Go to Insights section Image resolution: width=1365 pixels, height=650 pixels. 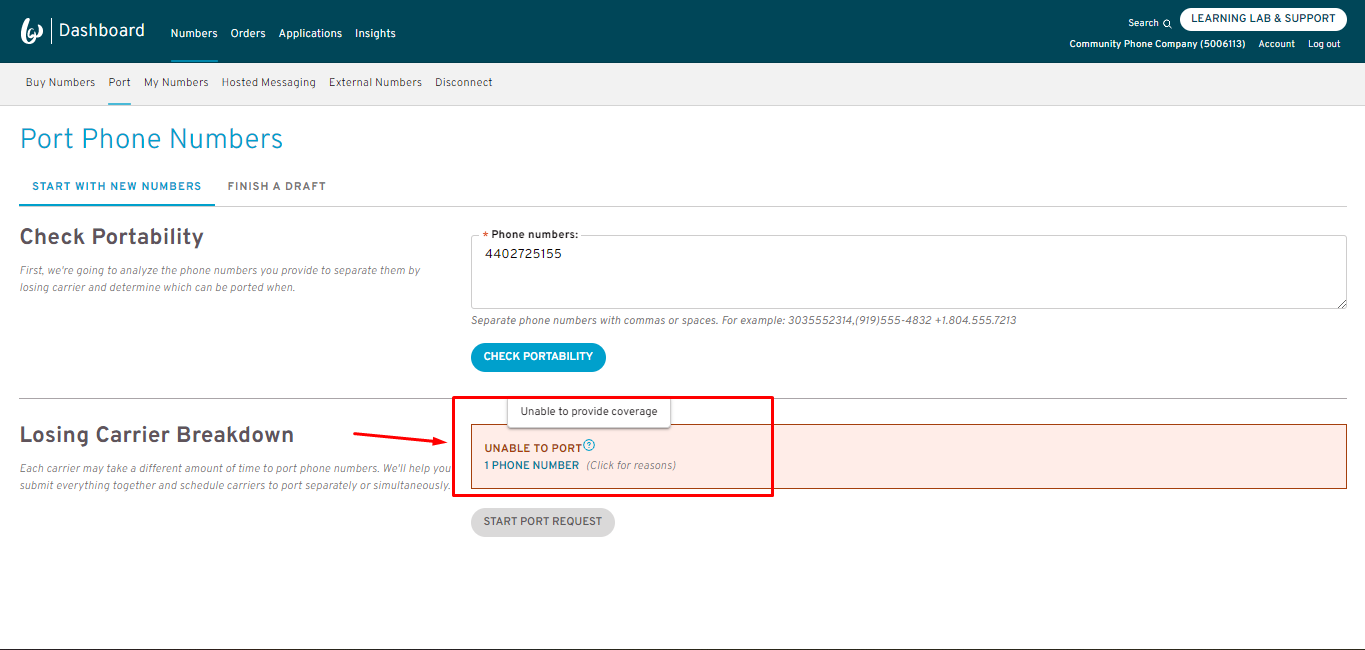coord(375,33)
